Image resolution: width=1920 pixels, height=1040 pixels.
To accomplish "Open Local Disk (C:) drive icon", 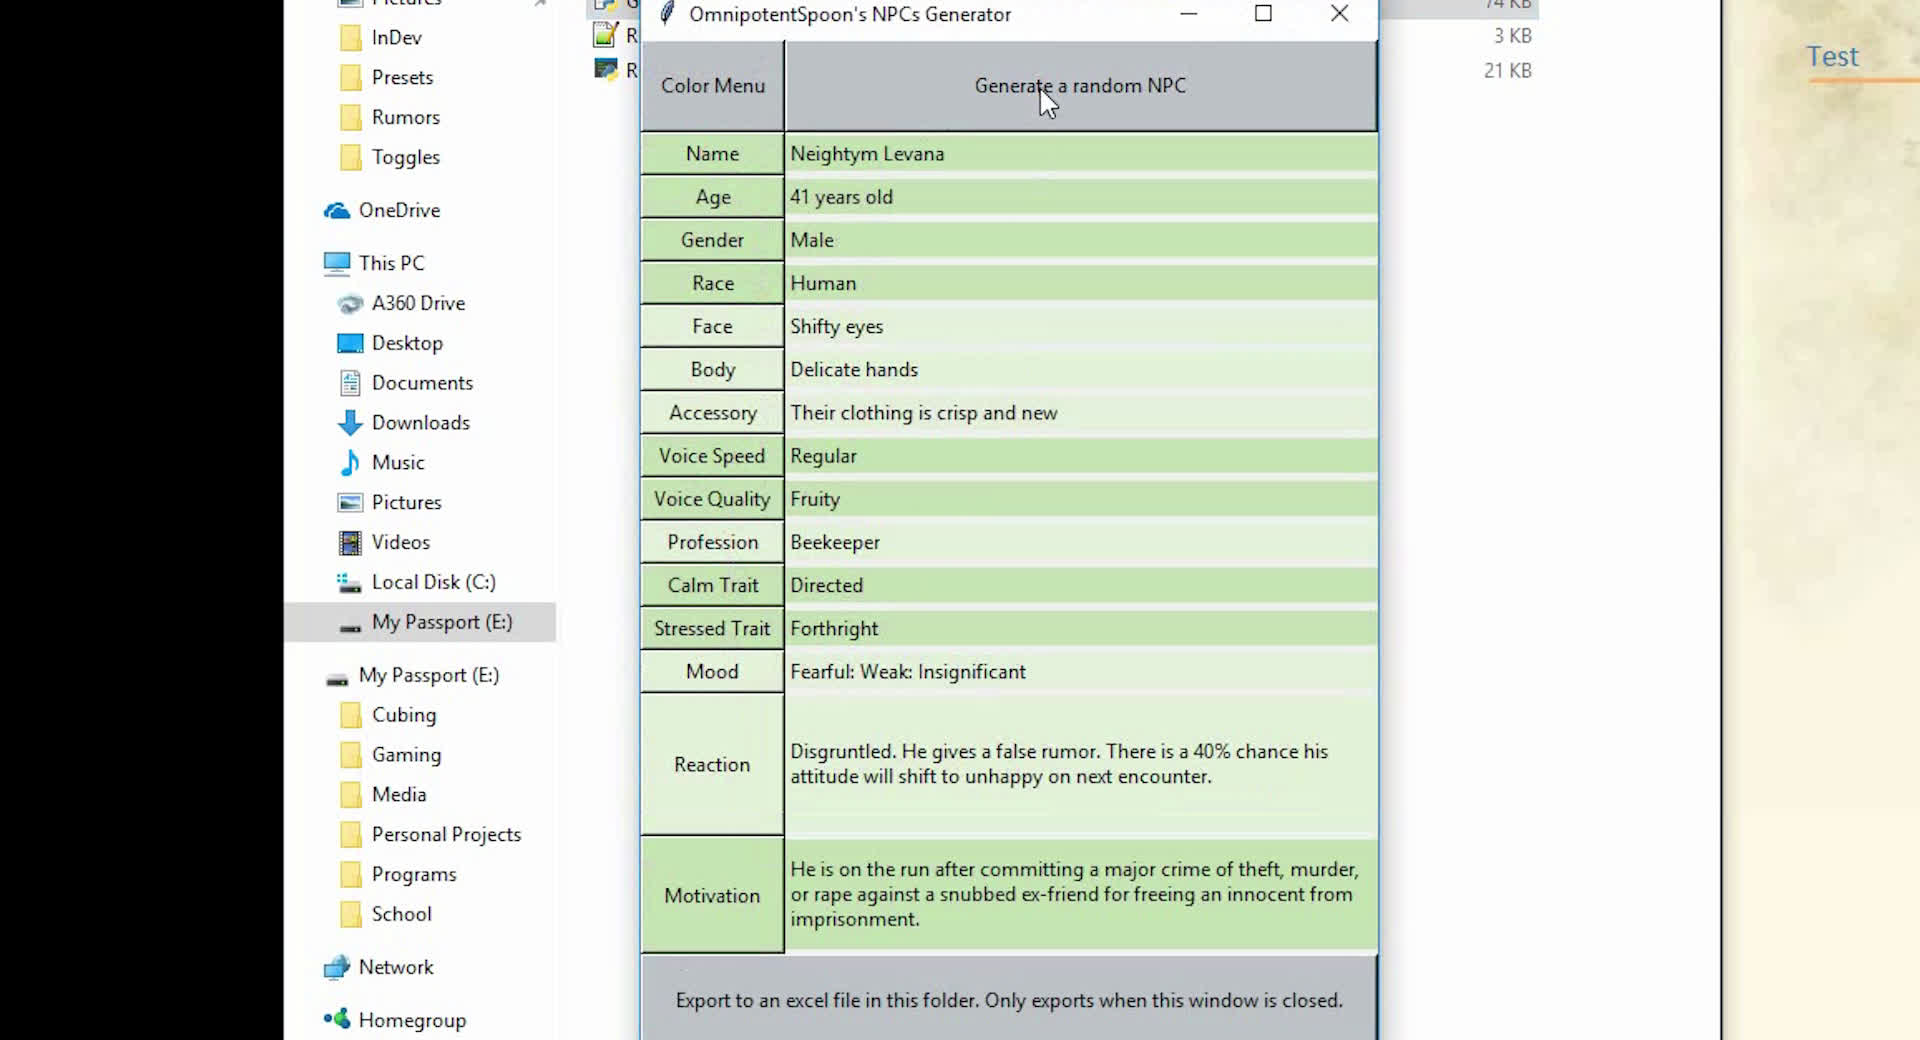I will coord(348,582).
